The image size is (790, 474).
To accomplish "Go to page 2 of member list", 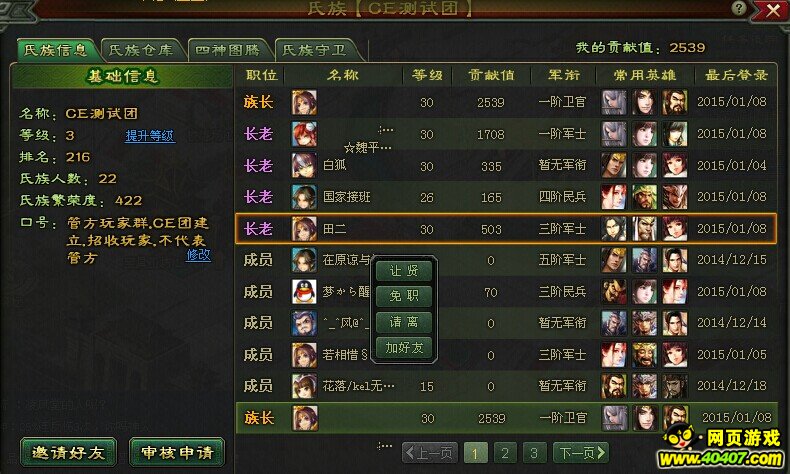I will coord(505,453).
